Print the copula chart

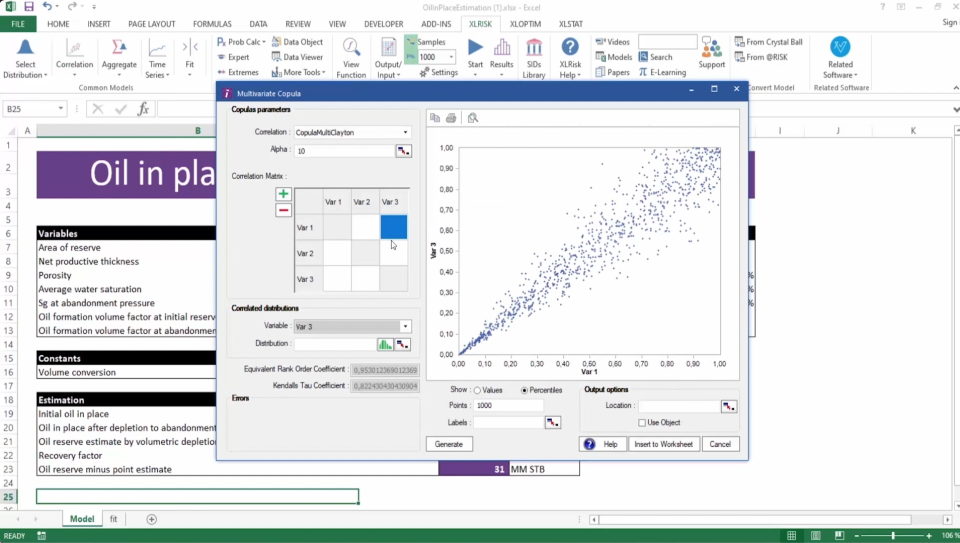point(451,118)
